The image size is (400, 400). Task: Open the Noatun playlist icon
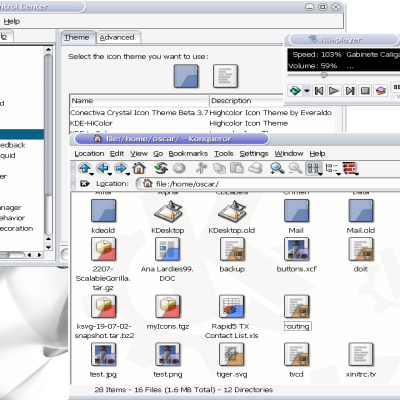pos(381,91)
